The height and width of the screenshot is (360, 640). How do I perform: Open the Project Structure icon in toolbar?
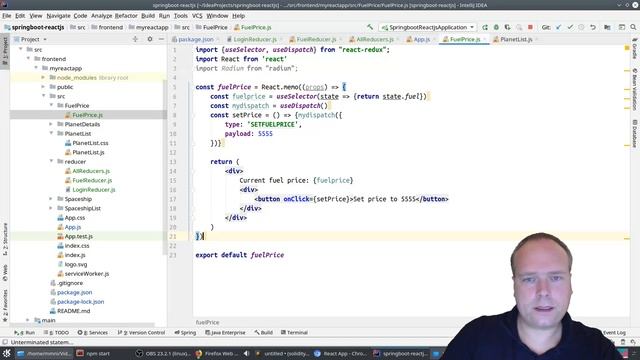point(607,27)
